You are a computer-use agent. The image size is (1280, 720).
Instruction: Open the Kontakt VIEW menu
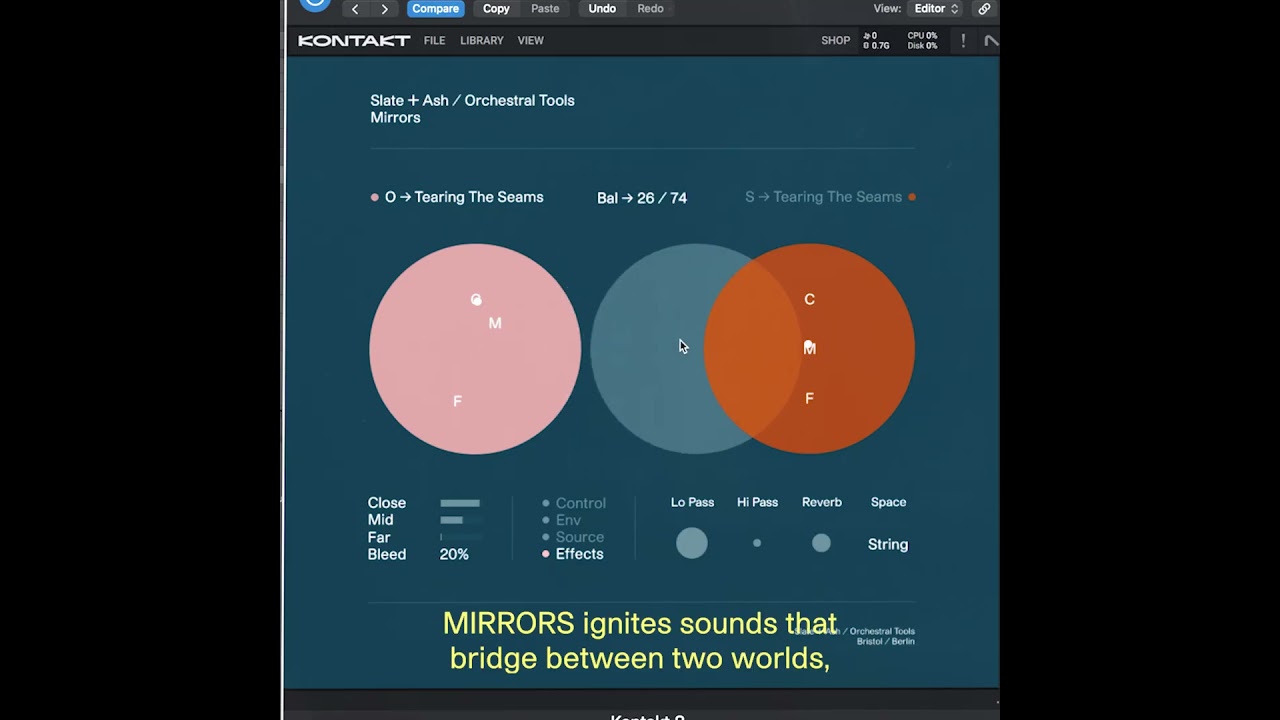(531, 41)
